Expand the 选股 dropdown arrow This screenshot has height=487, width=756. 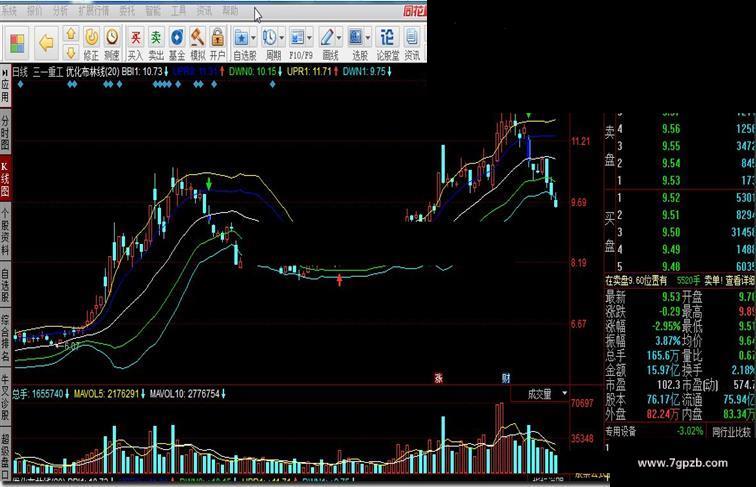tap(368, 38)
